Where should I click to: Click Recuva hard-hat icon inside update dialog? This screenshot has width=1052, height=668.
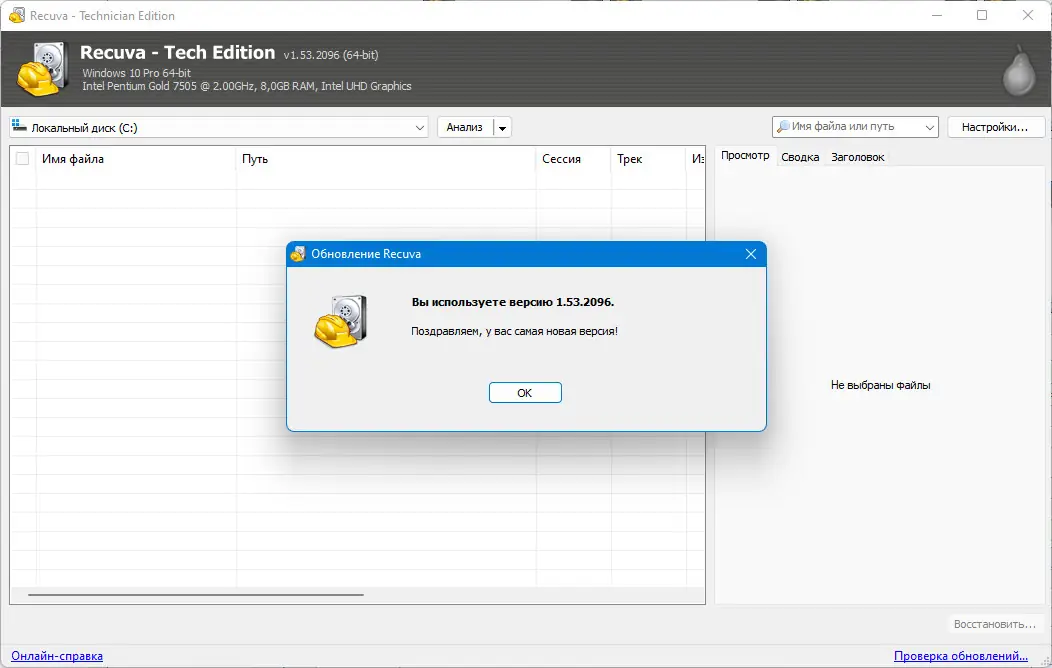click(x=341, y=321)
